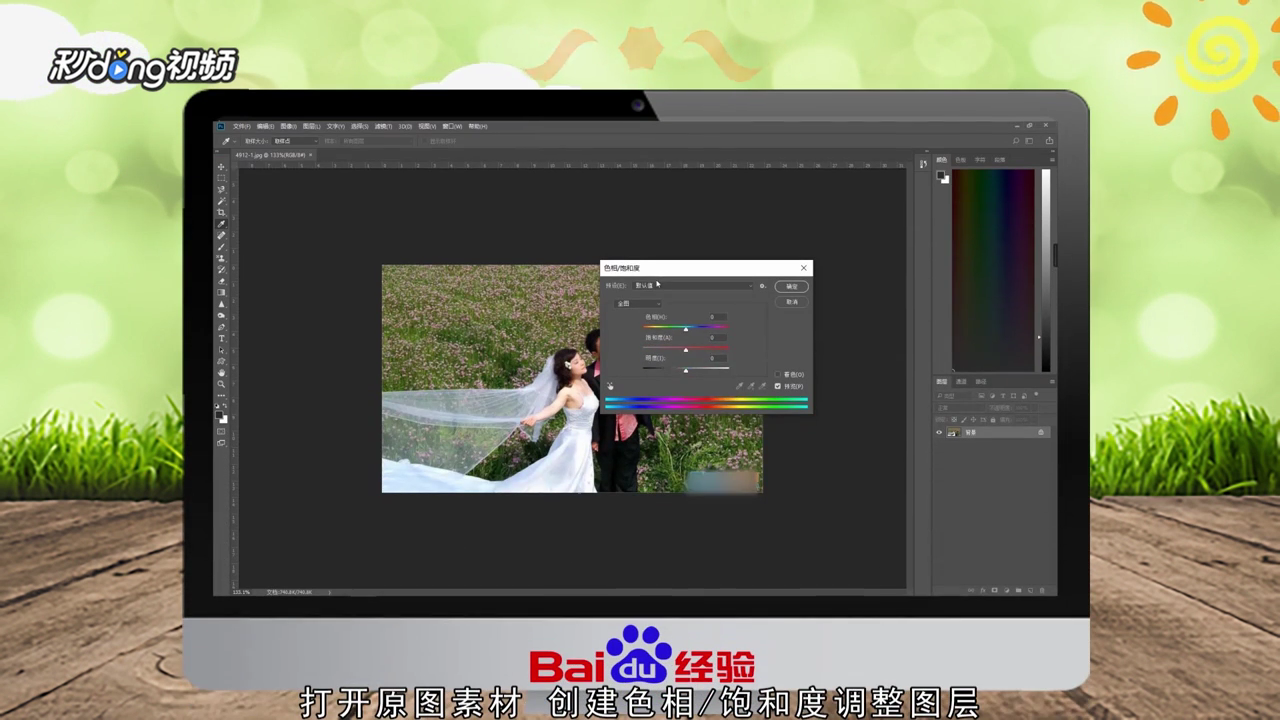Adjust the 色相 hue slider handle

click(686, 329)
